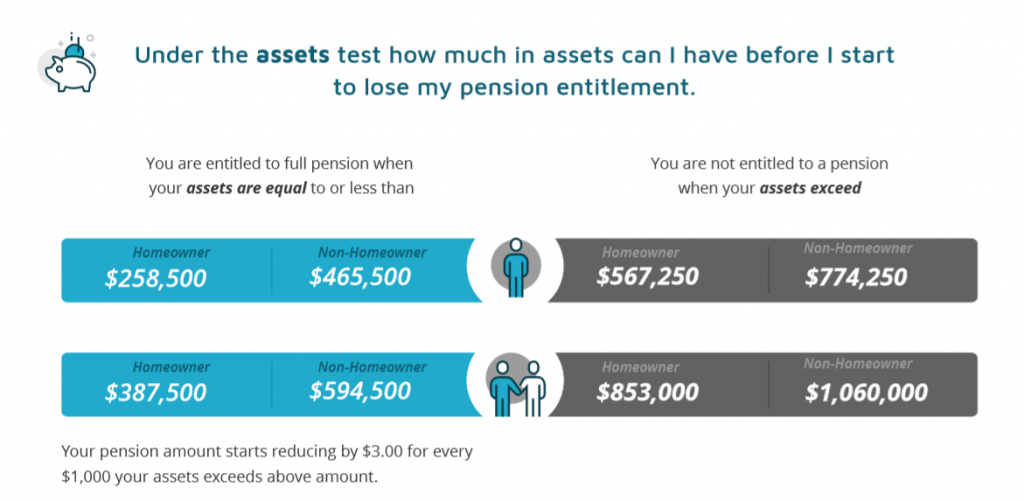This screenshot has width=1024, height=501.
Task: Click Homeowner label in single blue bar
Action: click(x=172, y=252)
